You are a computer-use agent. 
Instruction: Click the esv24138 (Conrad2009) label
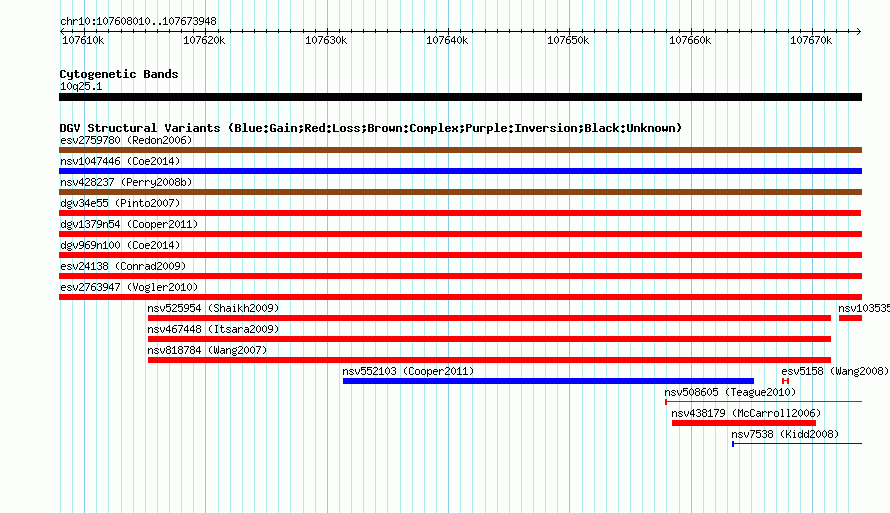(123, 266)
